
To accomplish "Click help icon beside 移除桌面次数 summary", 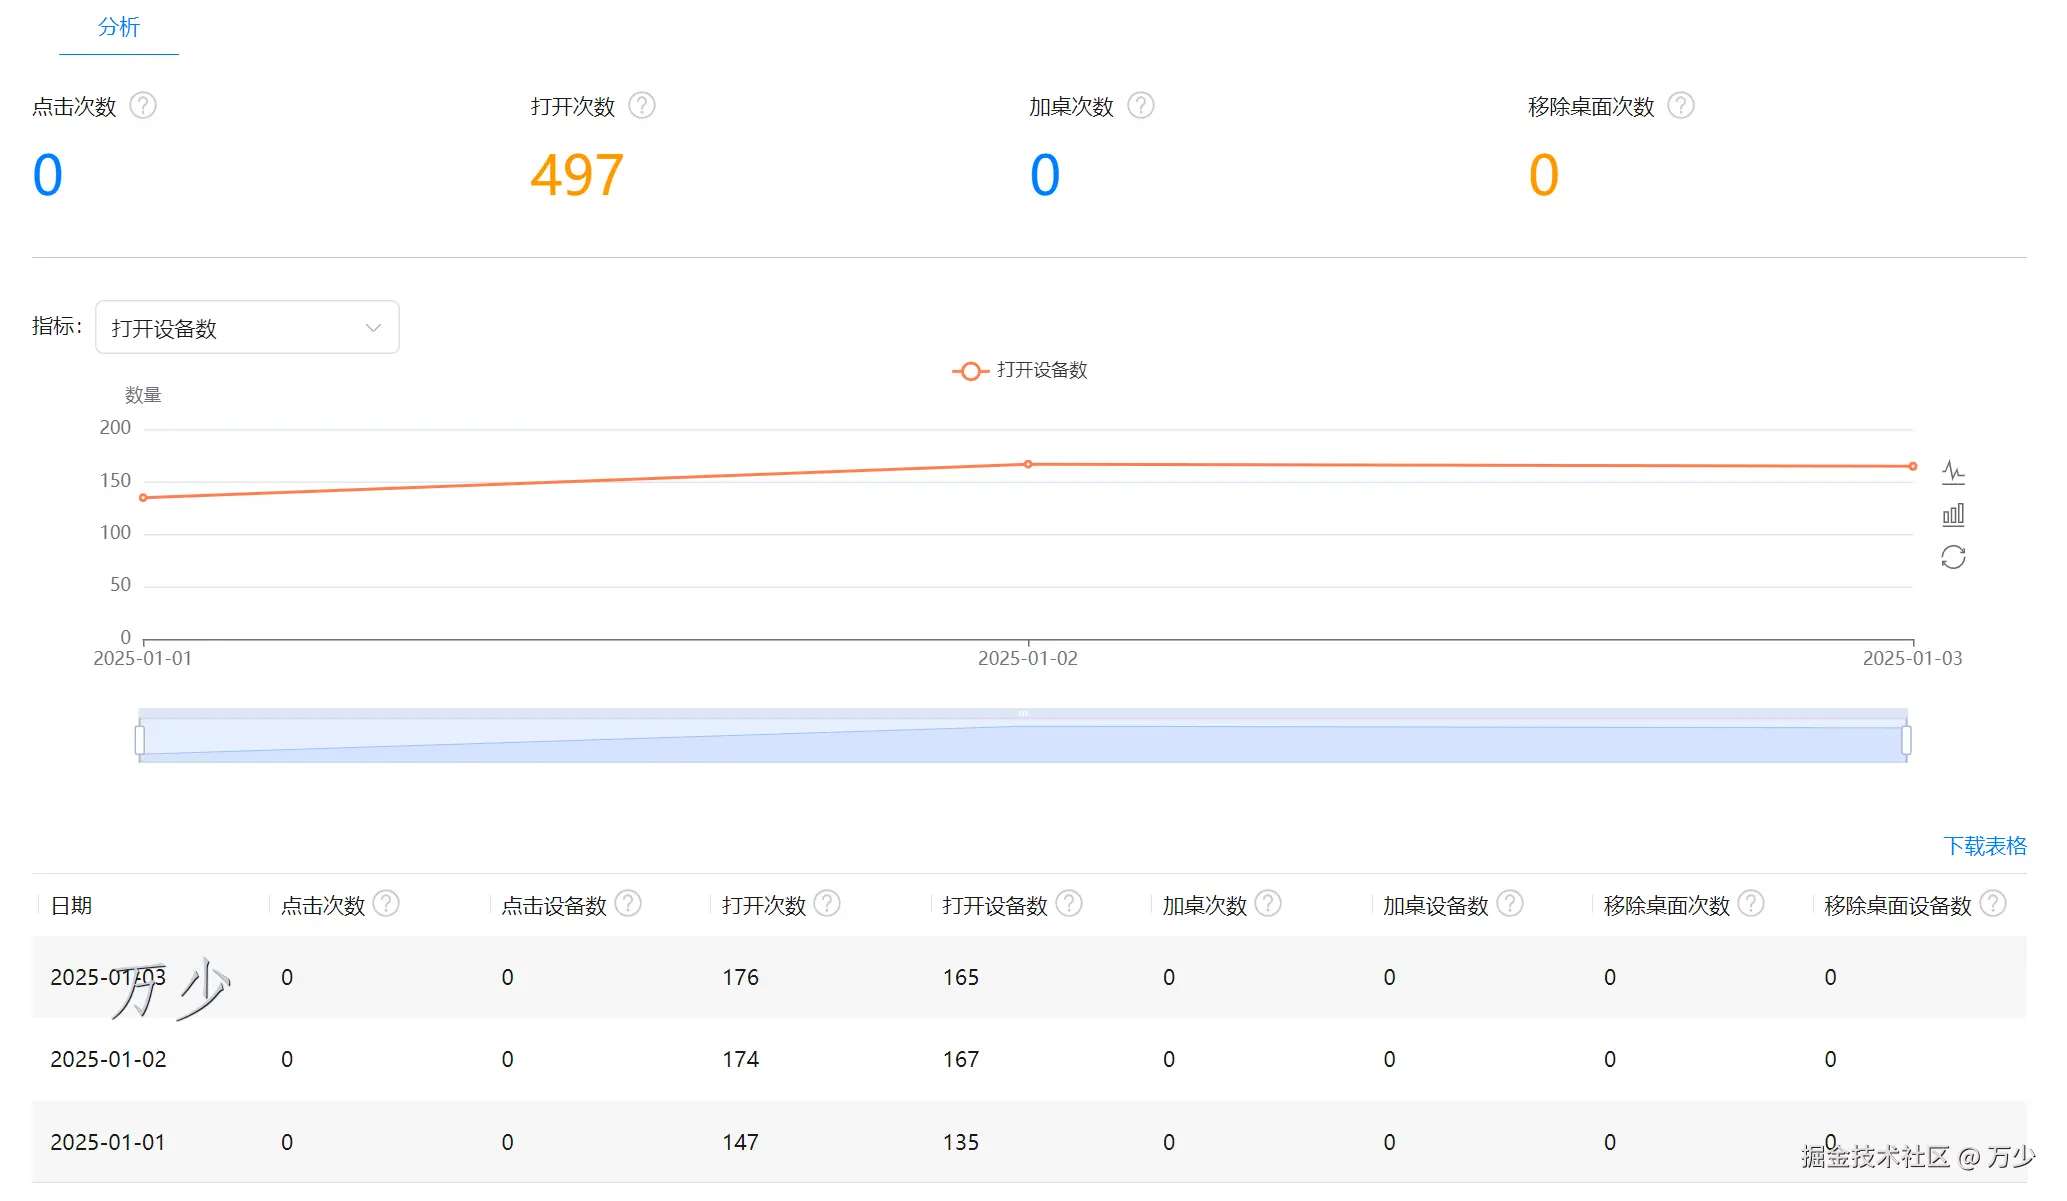I will (x=1681, y=106).
